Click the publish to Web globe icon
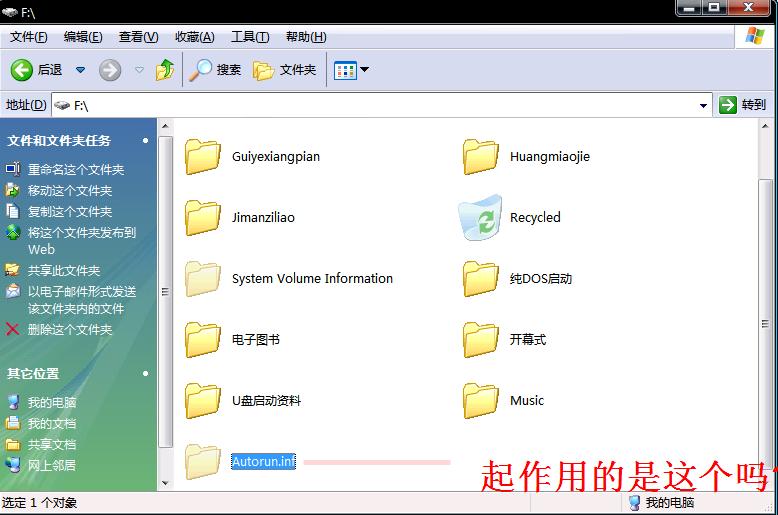 [12, 232]
